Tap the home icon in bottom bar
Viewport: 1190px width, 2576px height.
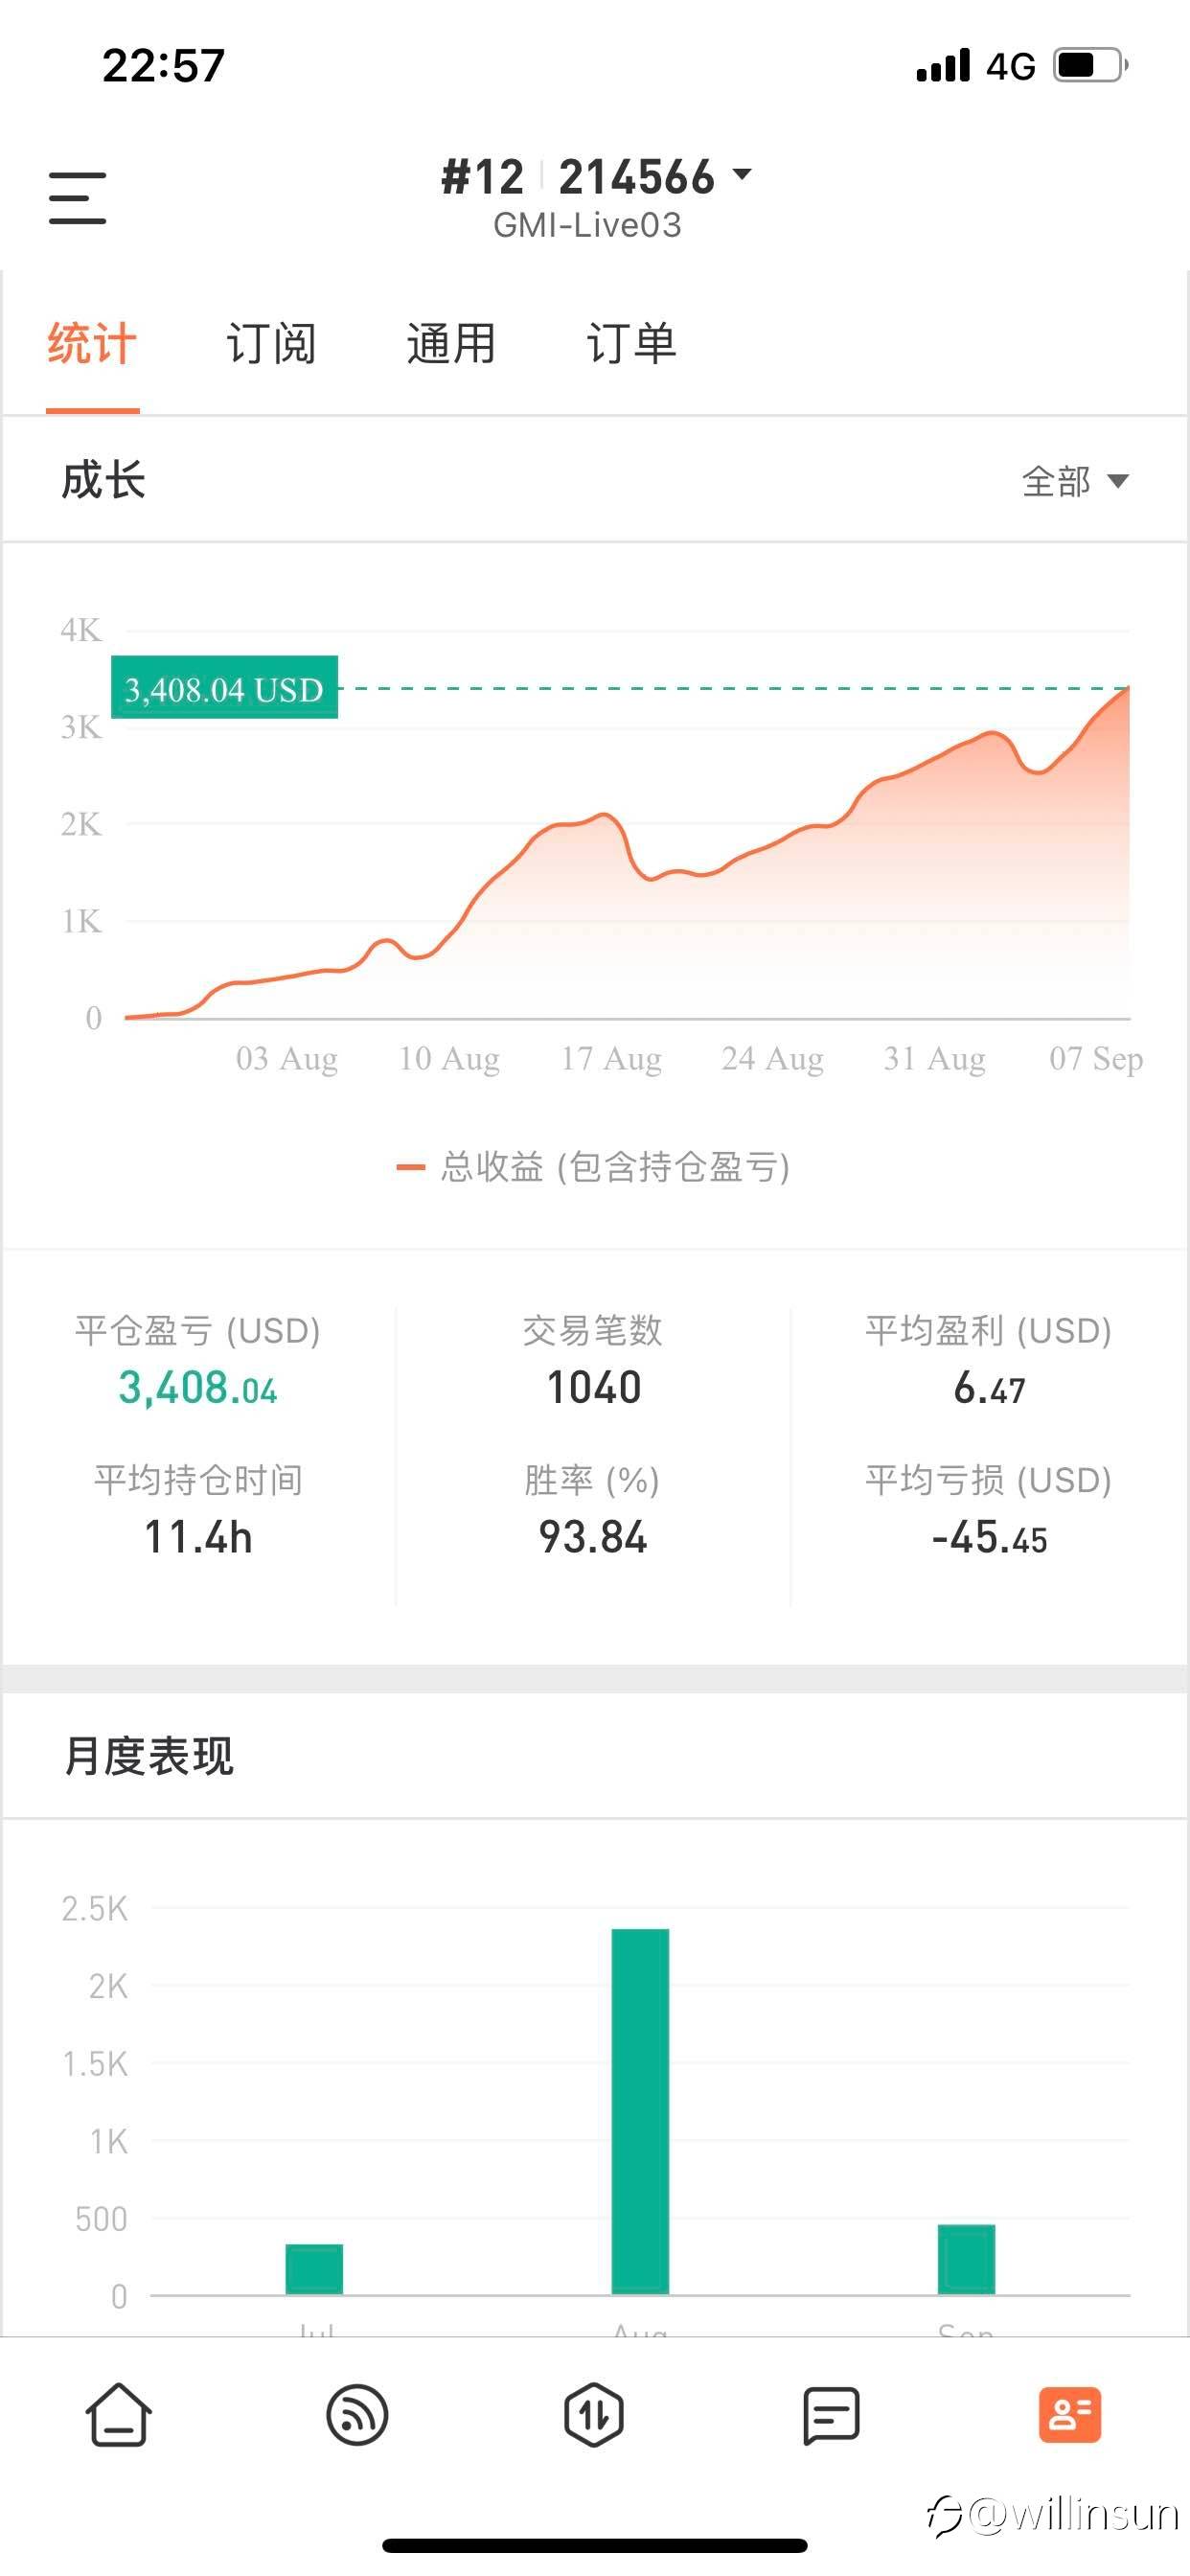tap(119, 2415)
